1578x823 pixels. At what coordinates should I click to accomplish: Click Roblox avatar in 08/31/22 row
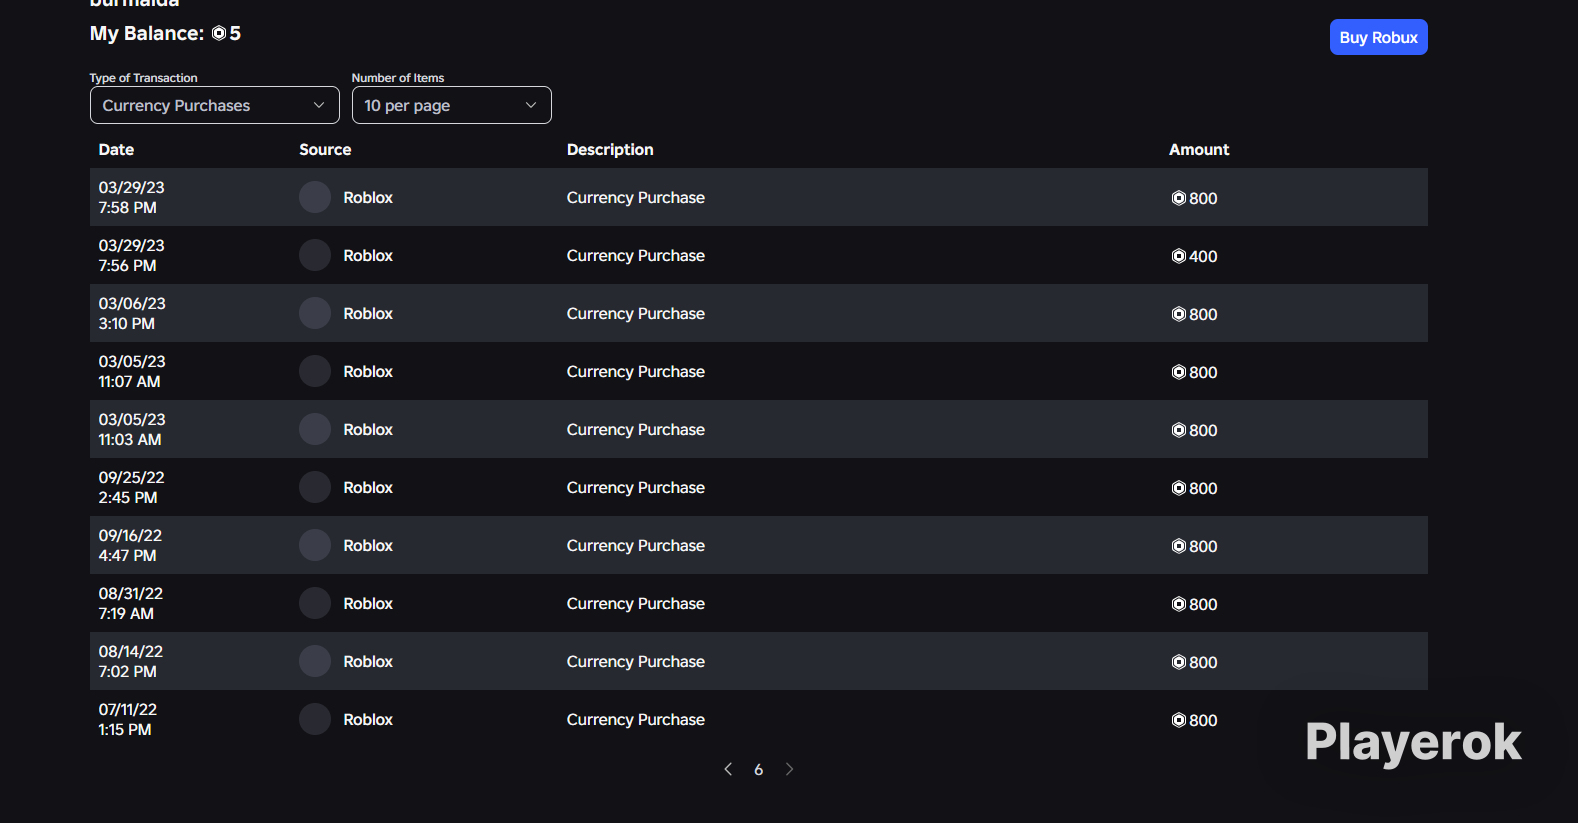pyautogui.click(x=315, y=603)
